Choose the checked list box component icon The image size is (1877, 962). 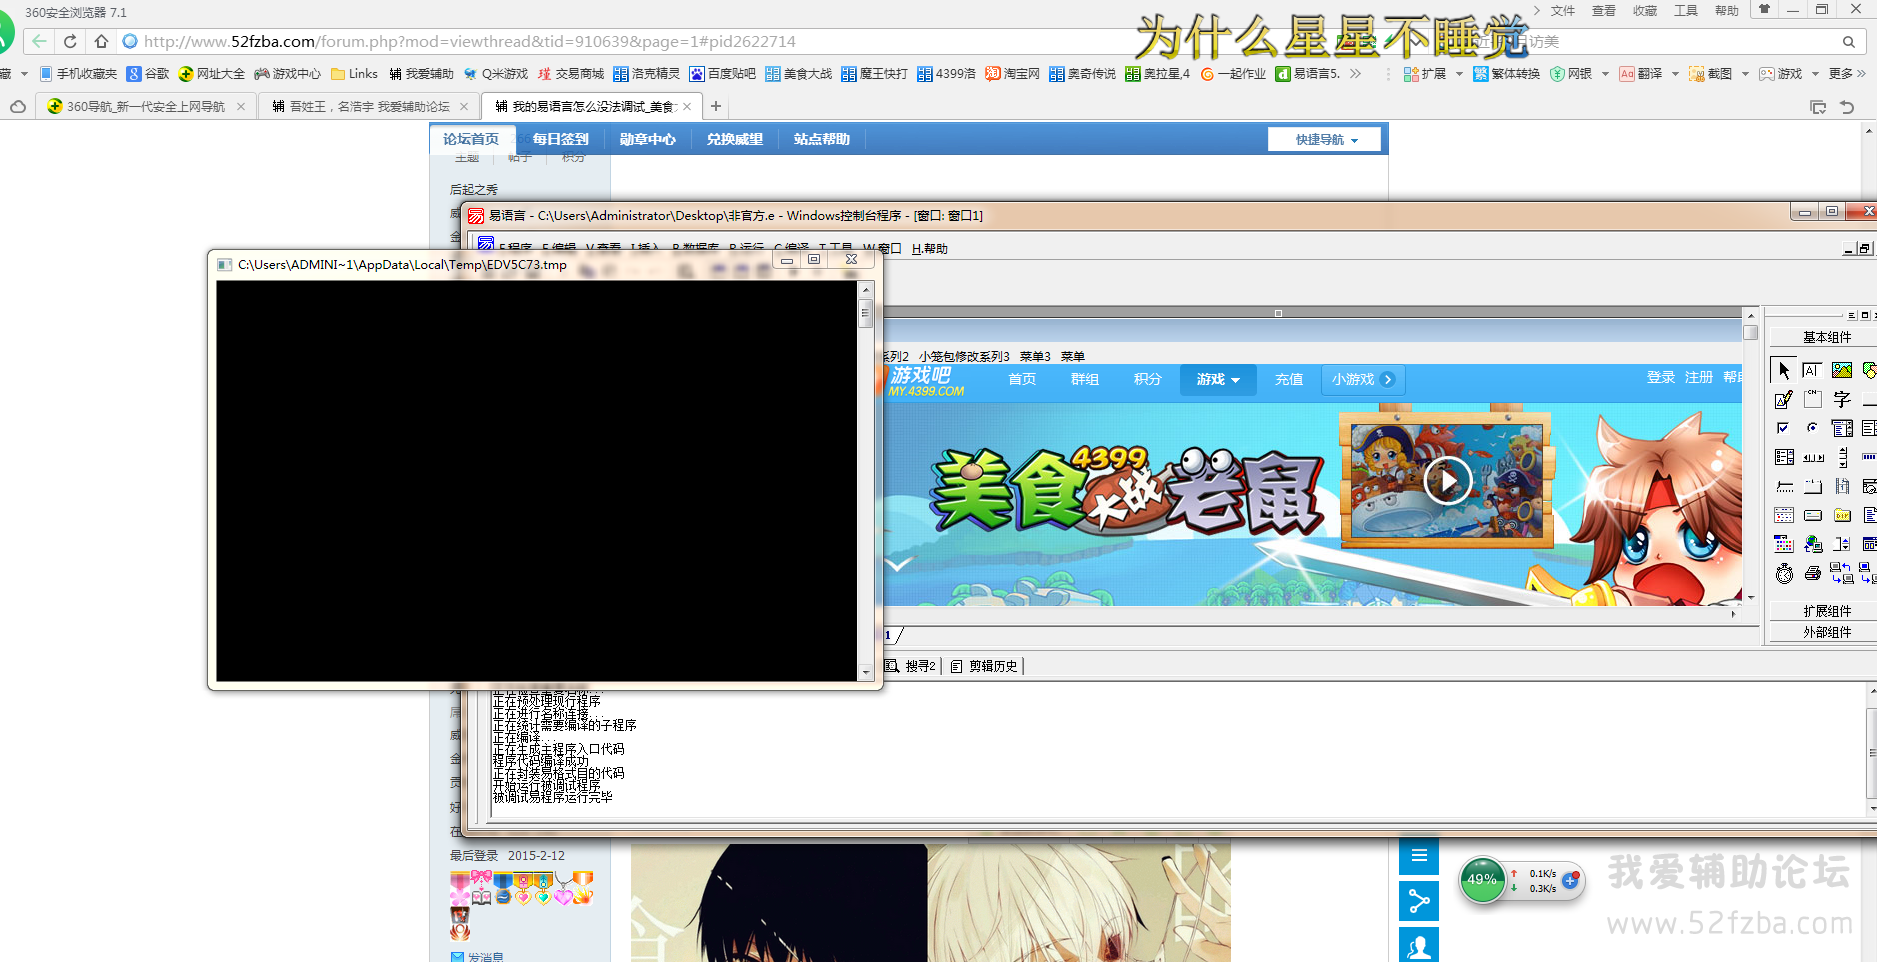coord(1784,457)
